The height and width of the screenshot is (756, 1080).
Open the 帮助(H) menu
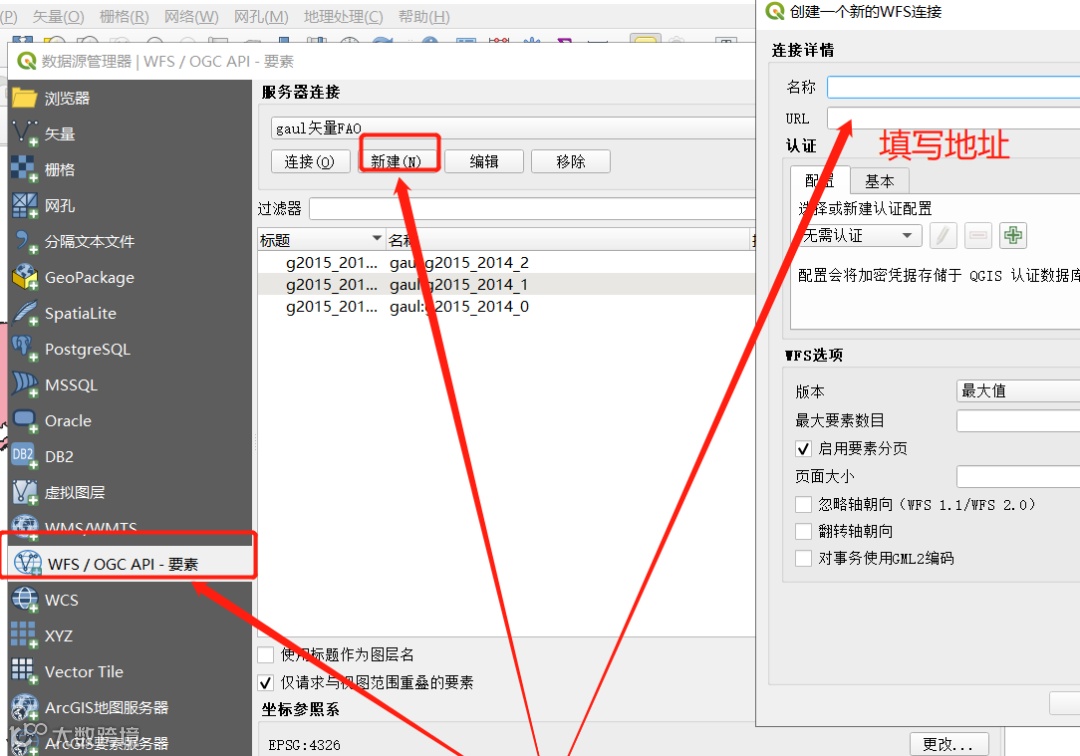pyautogui.click(x=424, y=17)
